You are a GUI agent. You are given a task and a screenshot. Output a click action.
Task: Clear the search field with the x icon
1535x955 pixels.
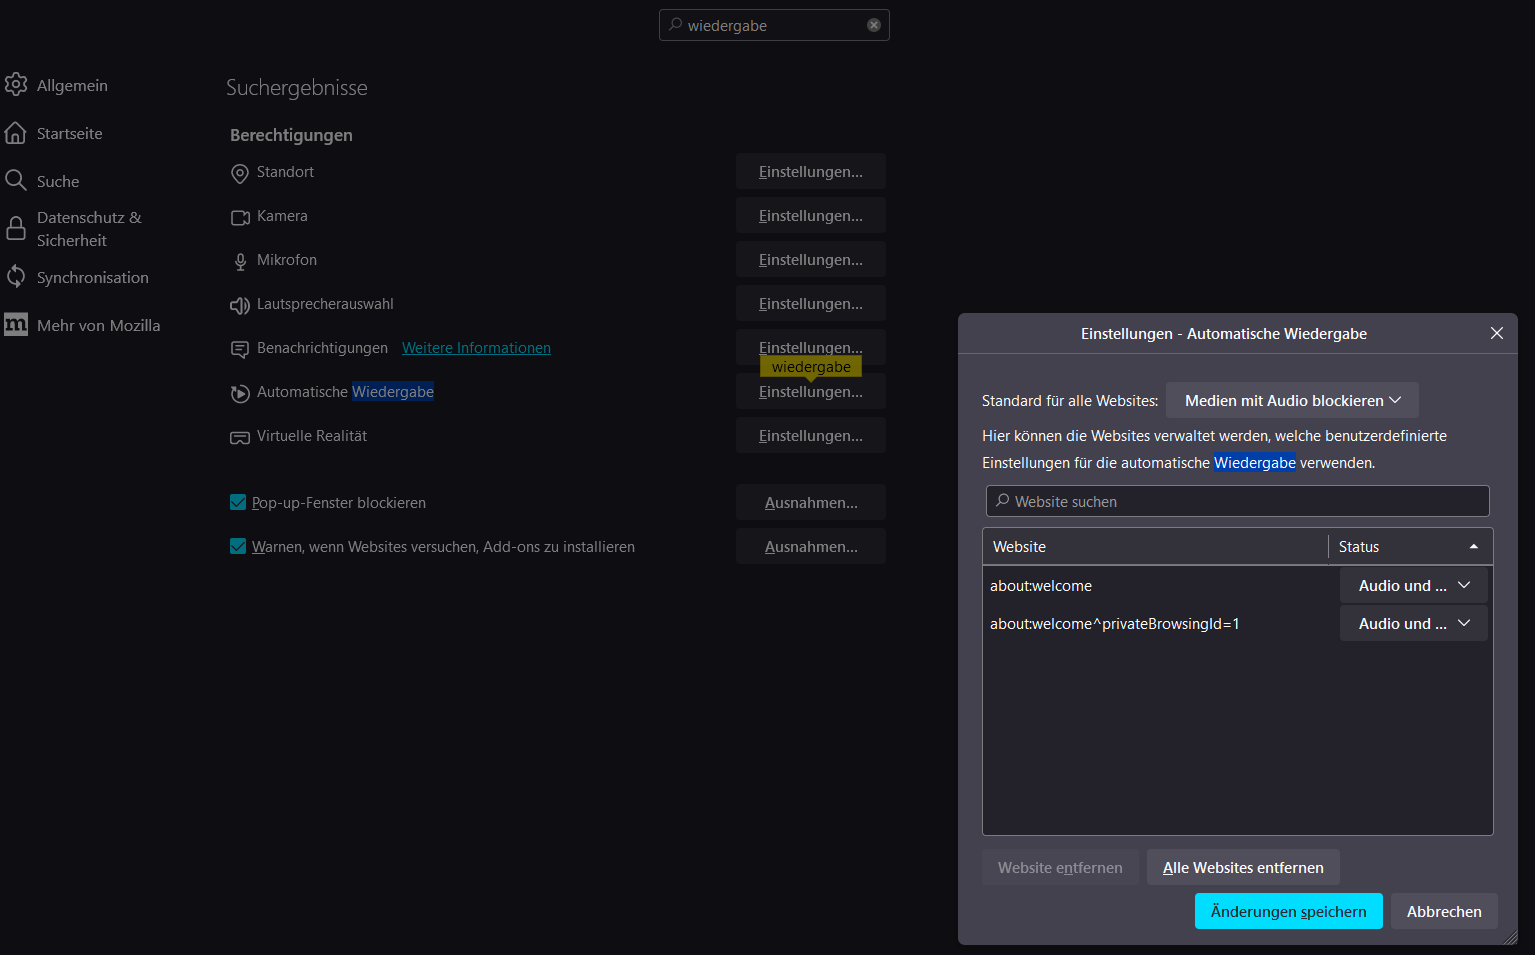[x=874, y=25]
